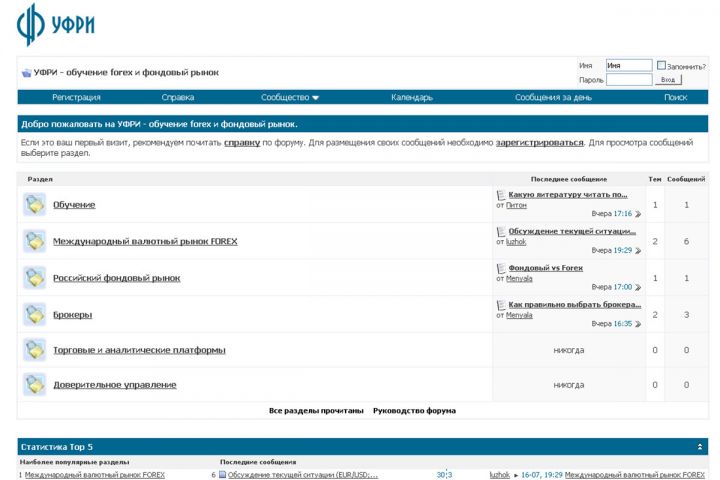Go to last post arrow at 16:35
This screenshot has height=480, width=720.
point(638,324)
